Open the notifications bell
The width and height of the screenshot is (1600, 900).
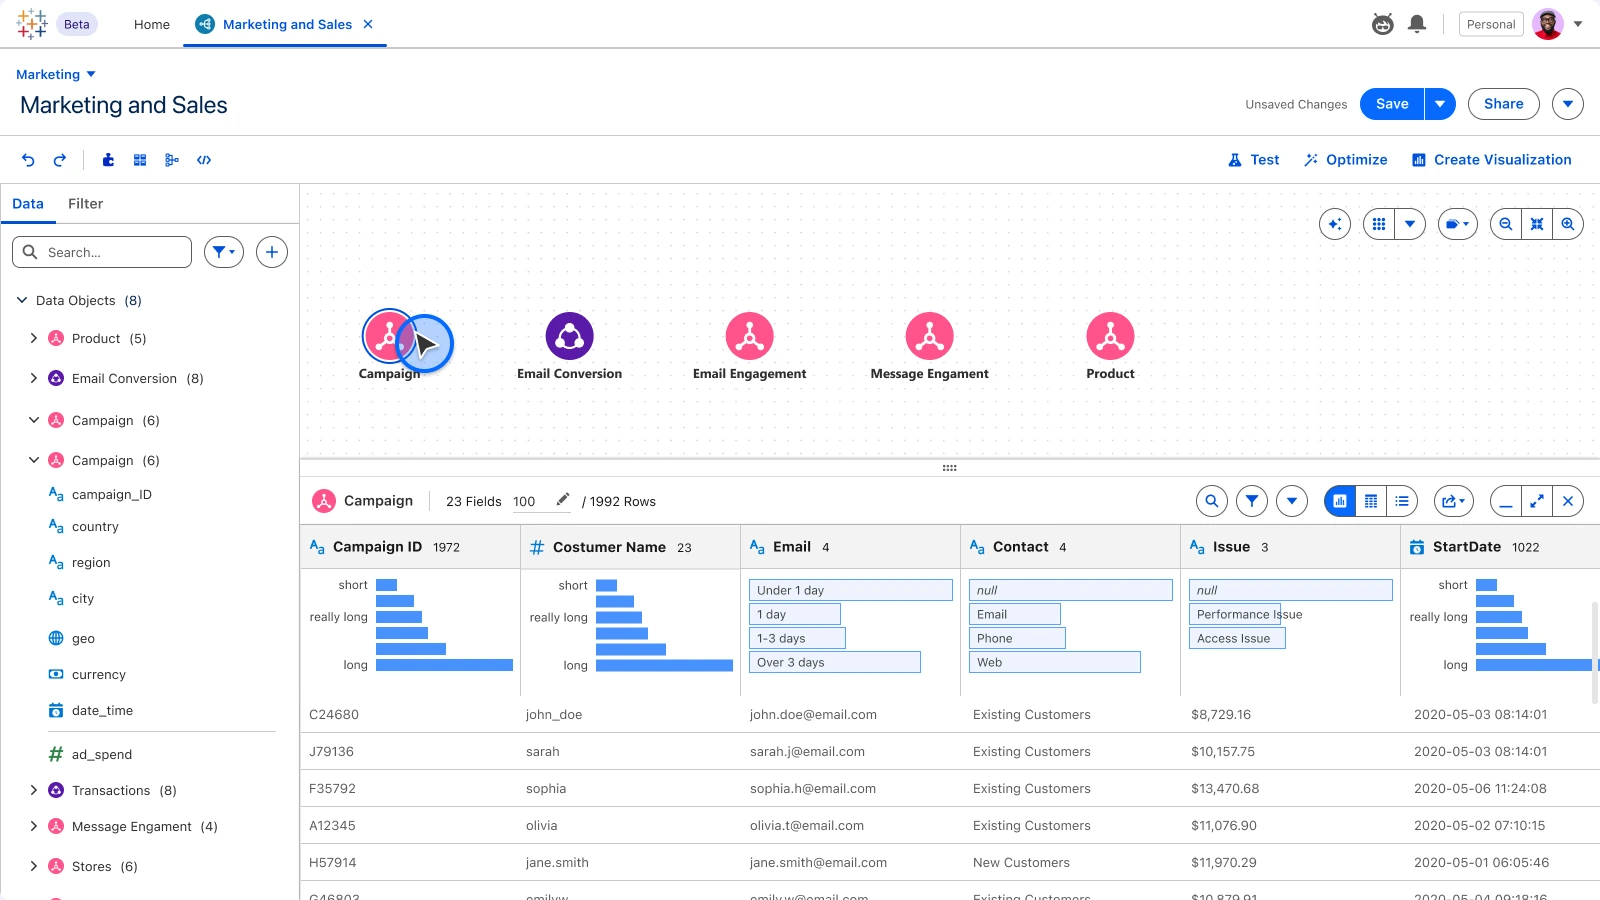tap(1417, 24)
